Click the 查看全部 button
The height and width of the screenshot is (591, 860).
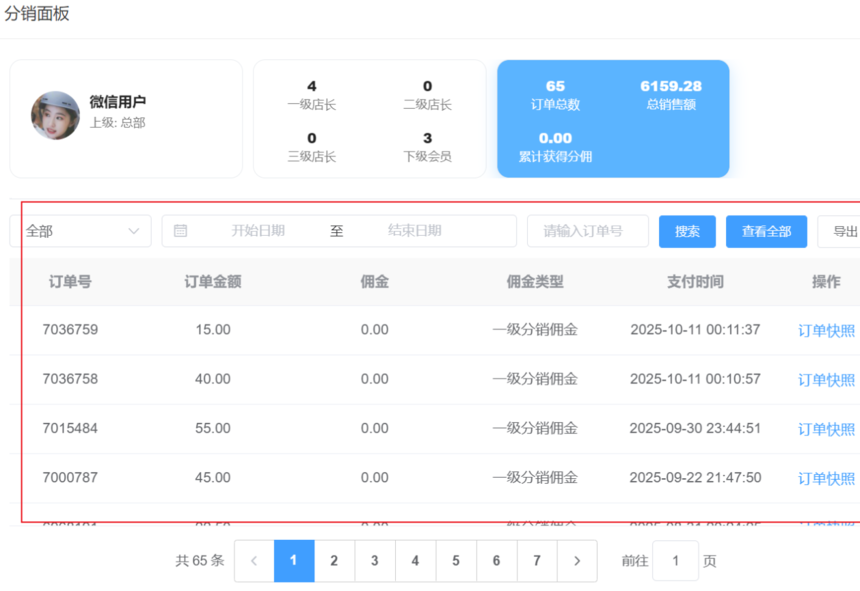766,231
